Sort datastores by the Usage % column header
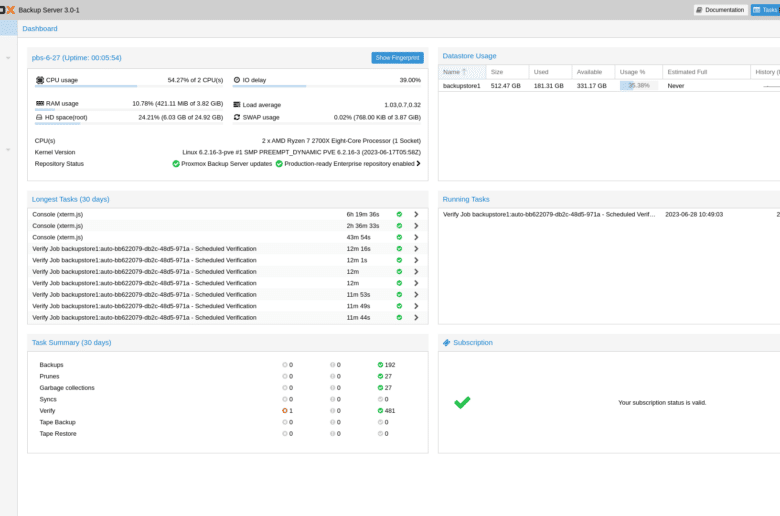 638,72
